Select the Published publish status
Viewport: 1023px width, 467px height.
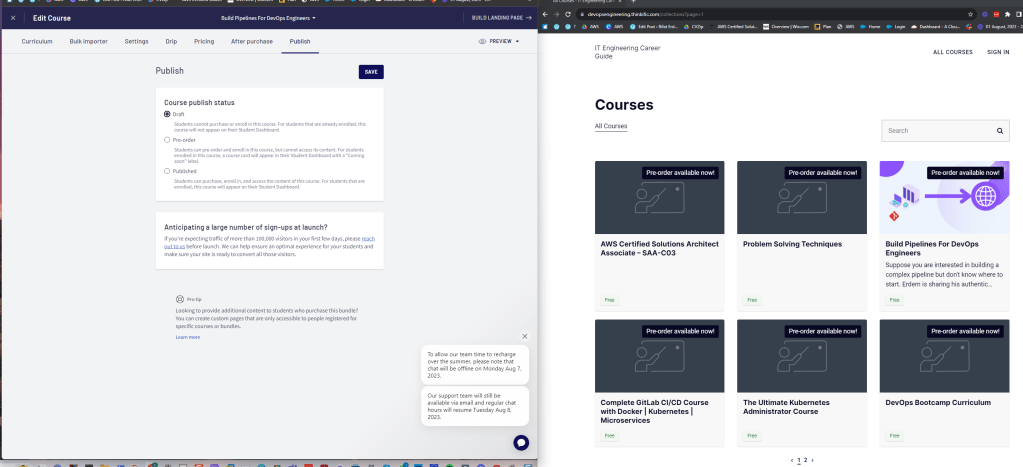[167, 171]
